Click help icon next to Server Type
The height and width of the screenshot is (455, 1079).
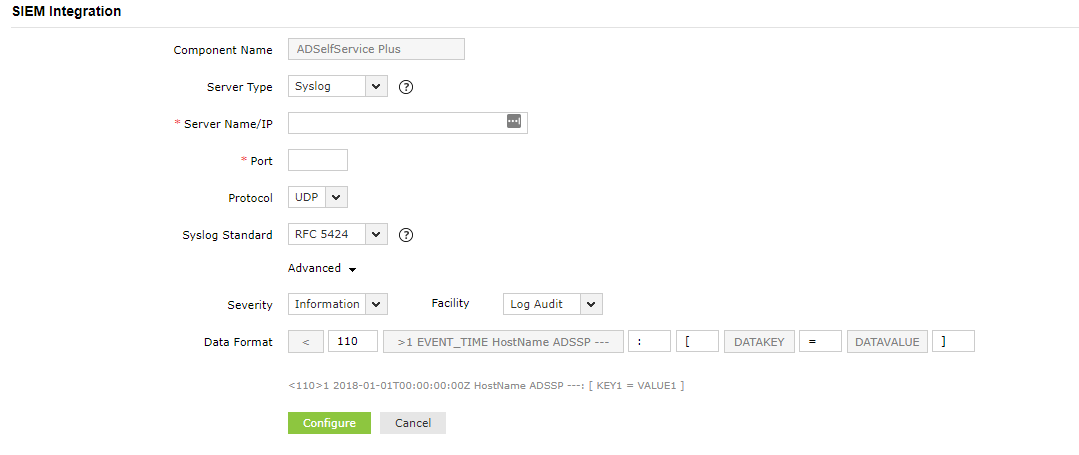[406, 87]
